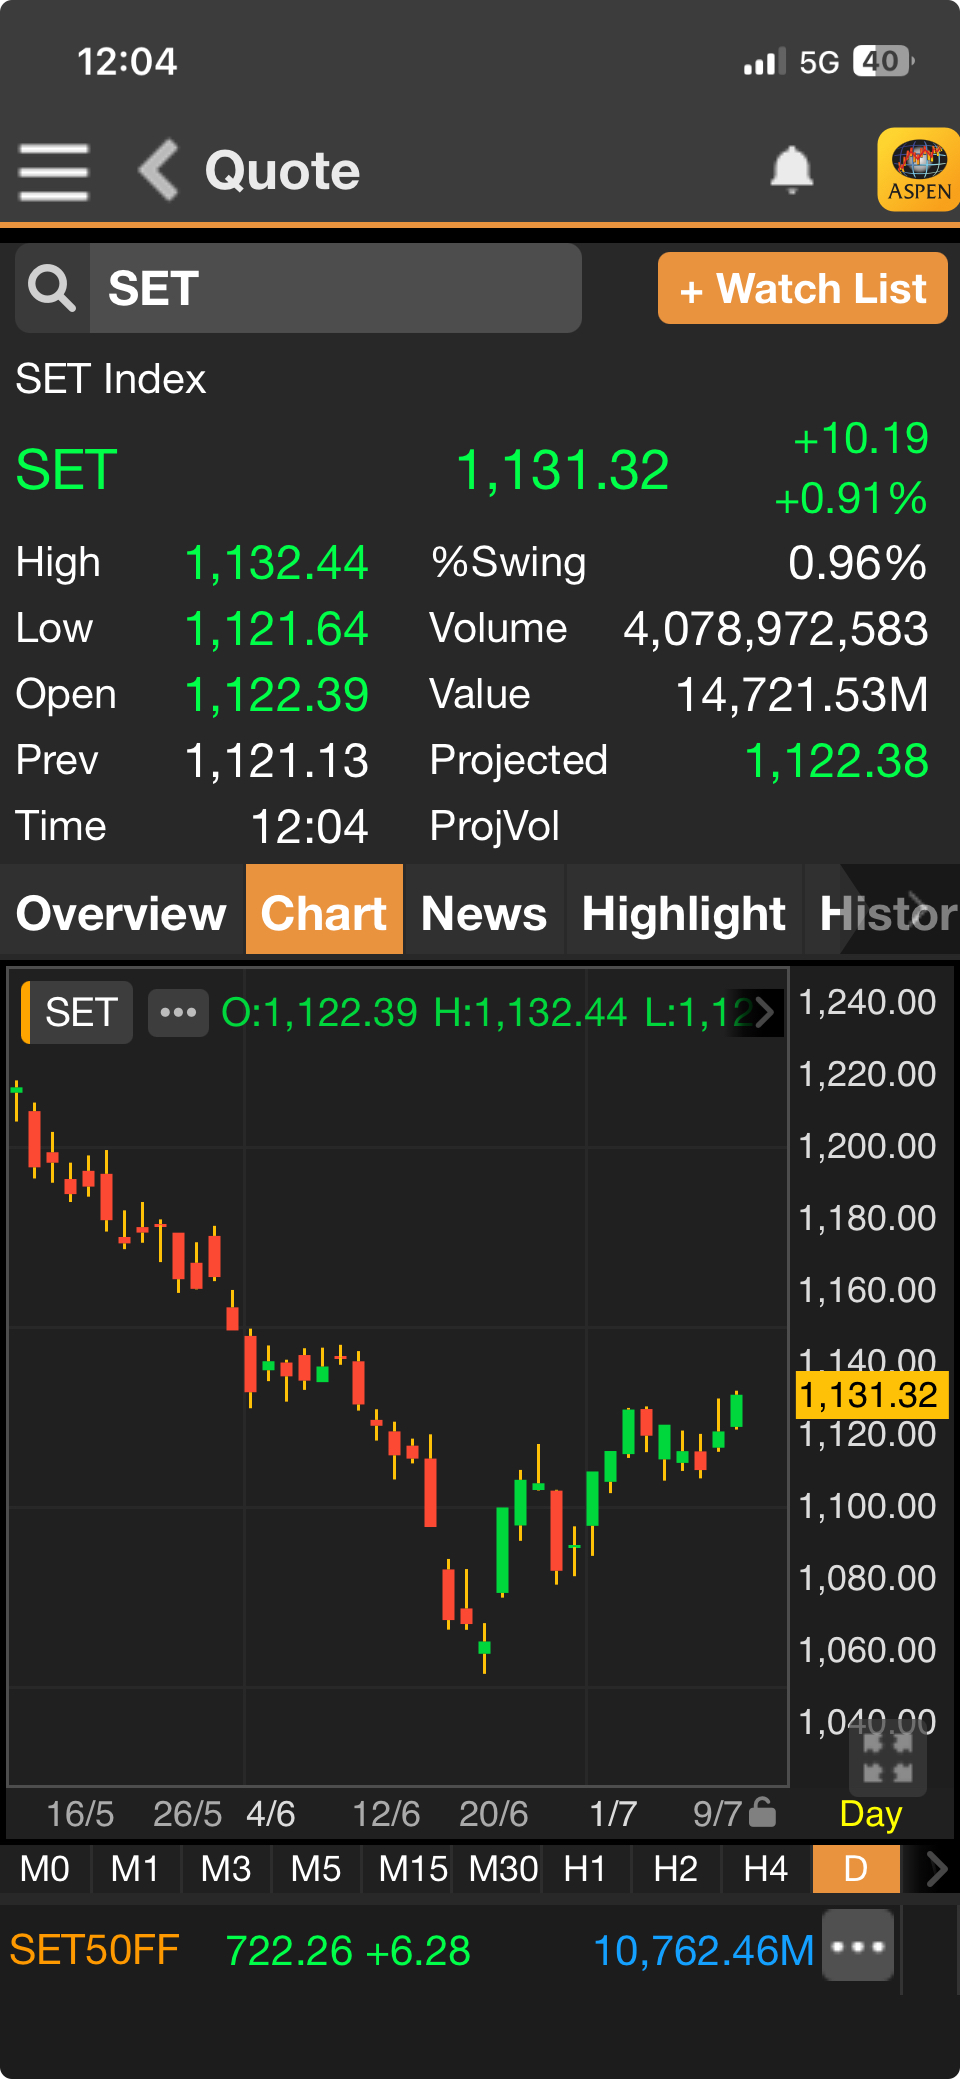Open the hamburger menu
This screenshot has height=2079, width=960.
[x=54, y=171]
